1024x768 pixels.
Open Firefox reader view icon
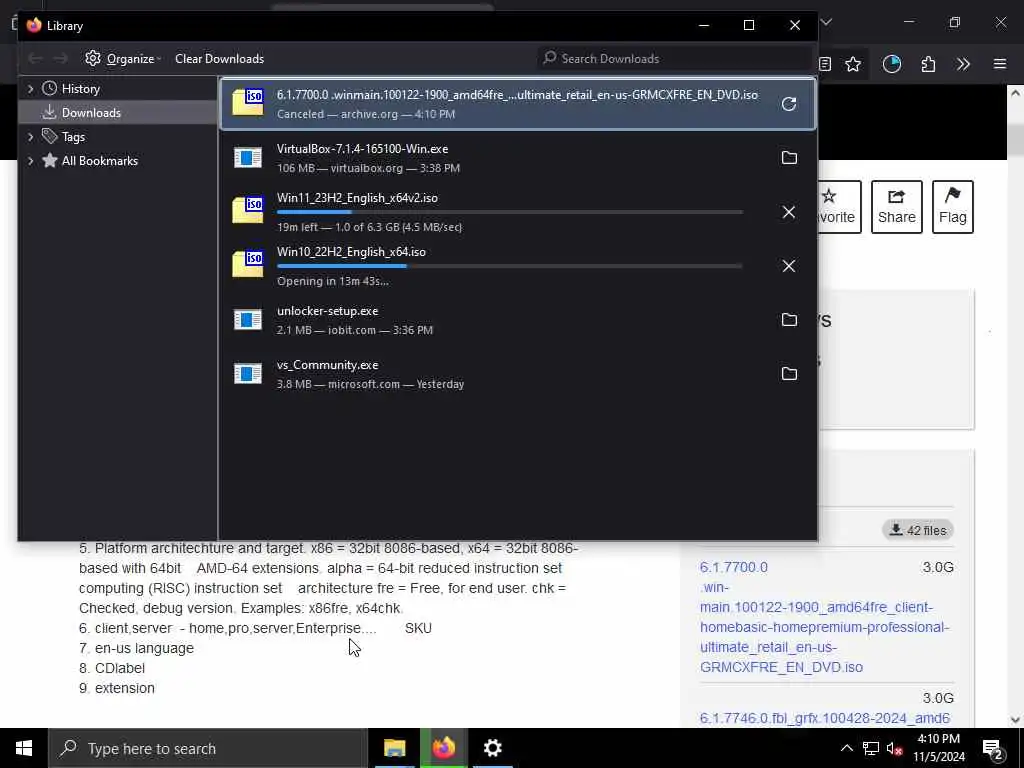pyautogui.click(x=825, y=64)
